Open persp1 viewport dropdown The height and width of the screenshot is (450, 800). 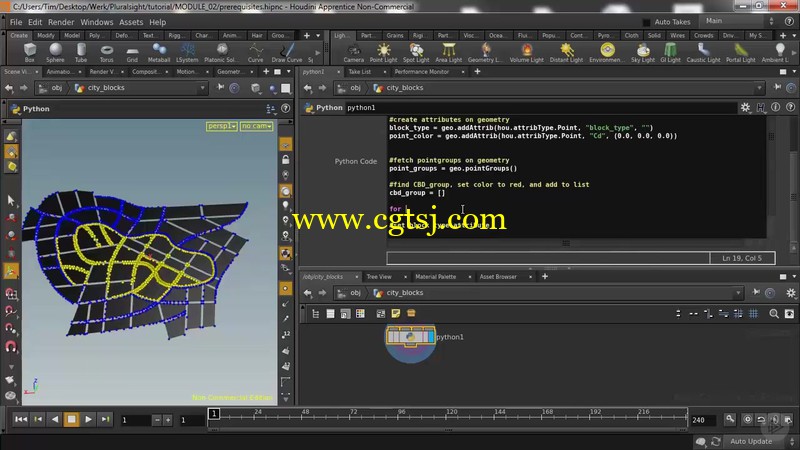[221, 126]
